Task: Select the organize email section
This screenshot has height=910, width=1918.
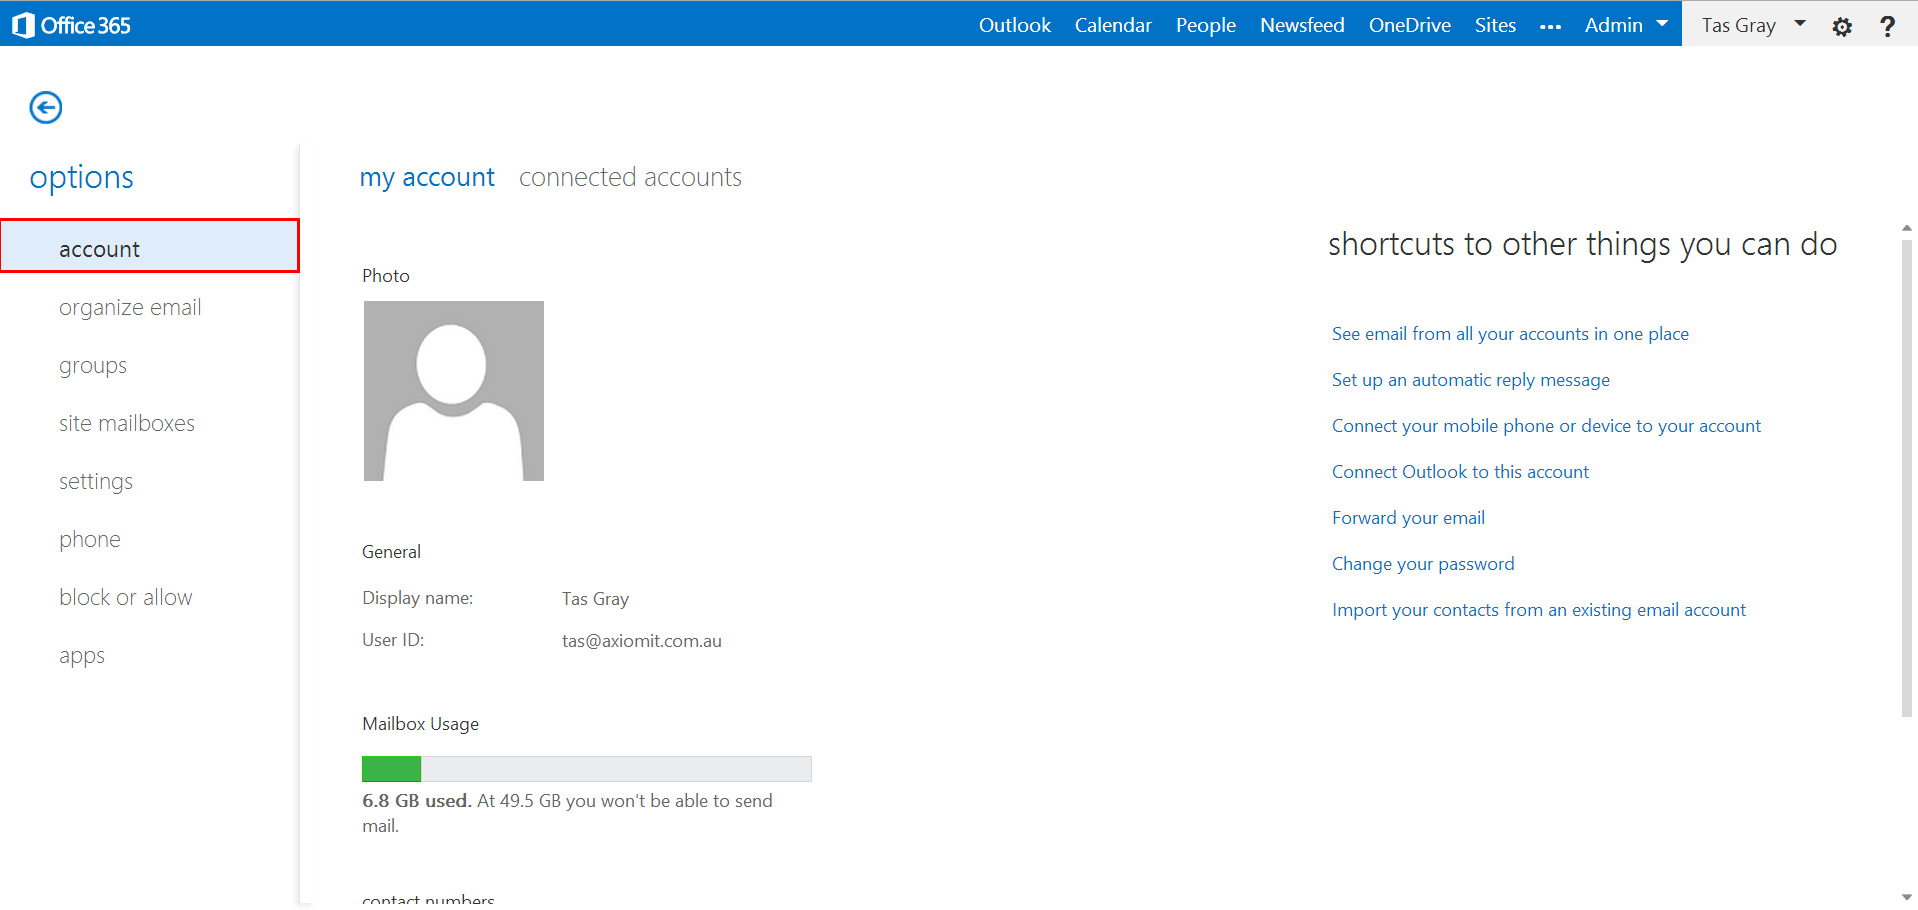Action: coord(130,307)
